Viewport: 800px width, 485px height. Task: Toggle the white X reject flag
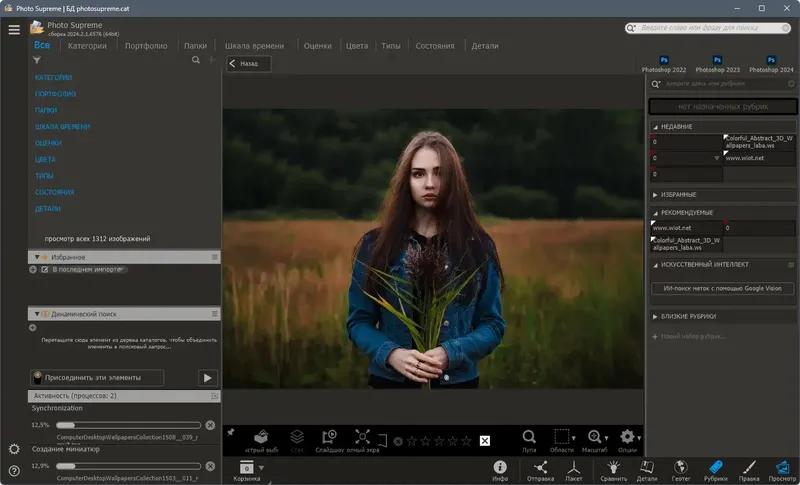484,441
